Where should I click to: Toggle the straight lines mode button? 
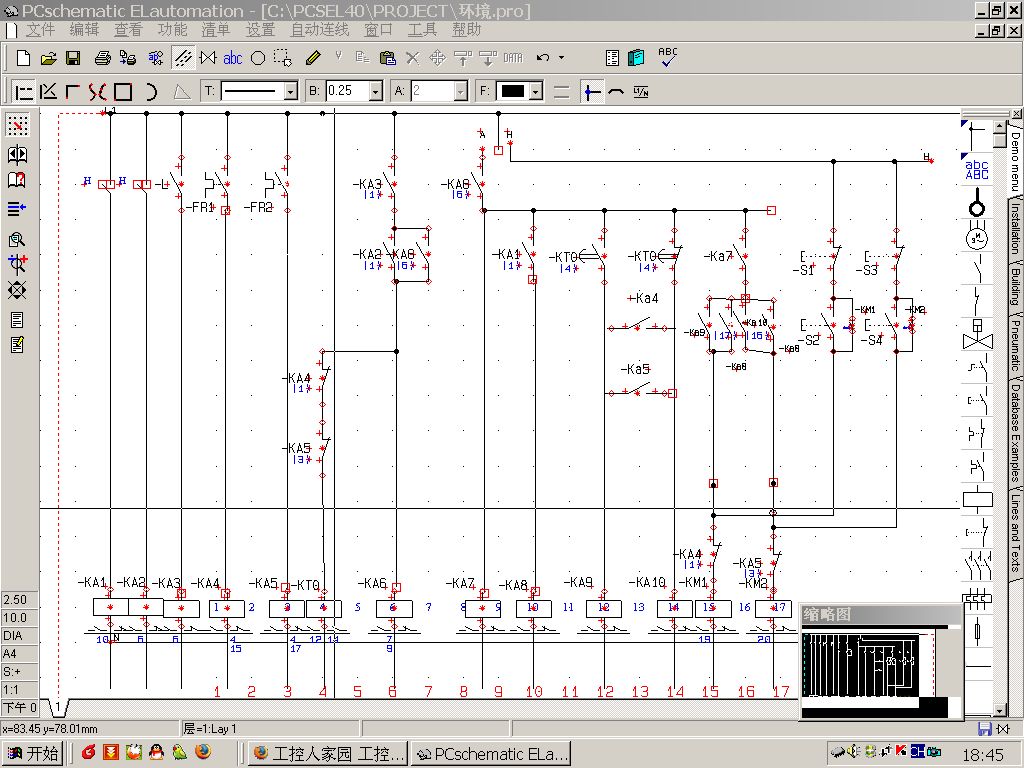click(x=23, y=92)
